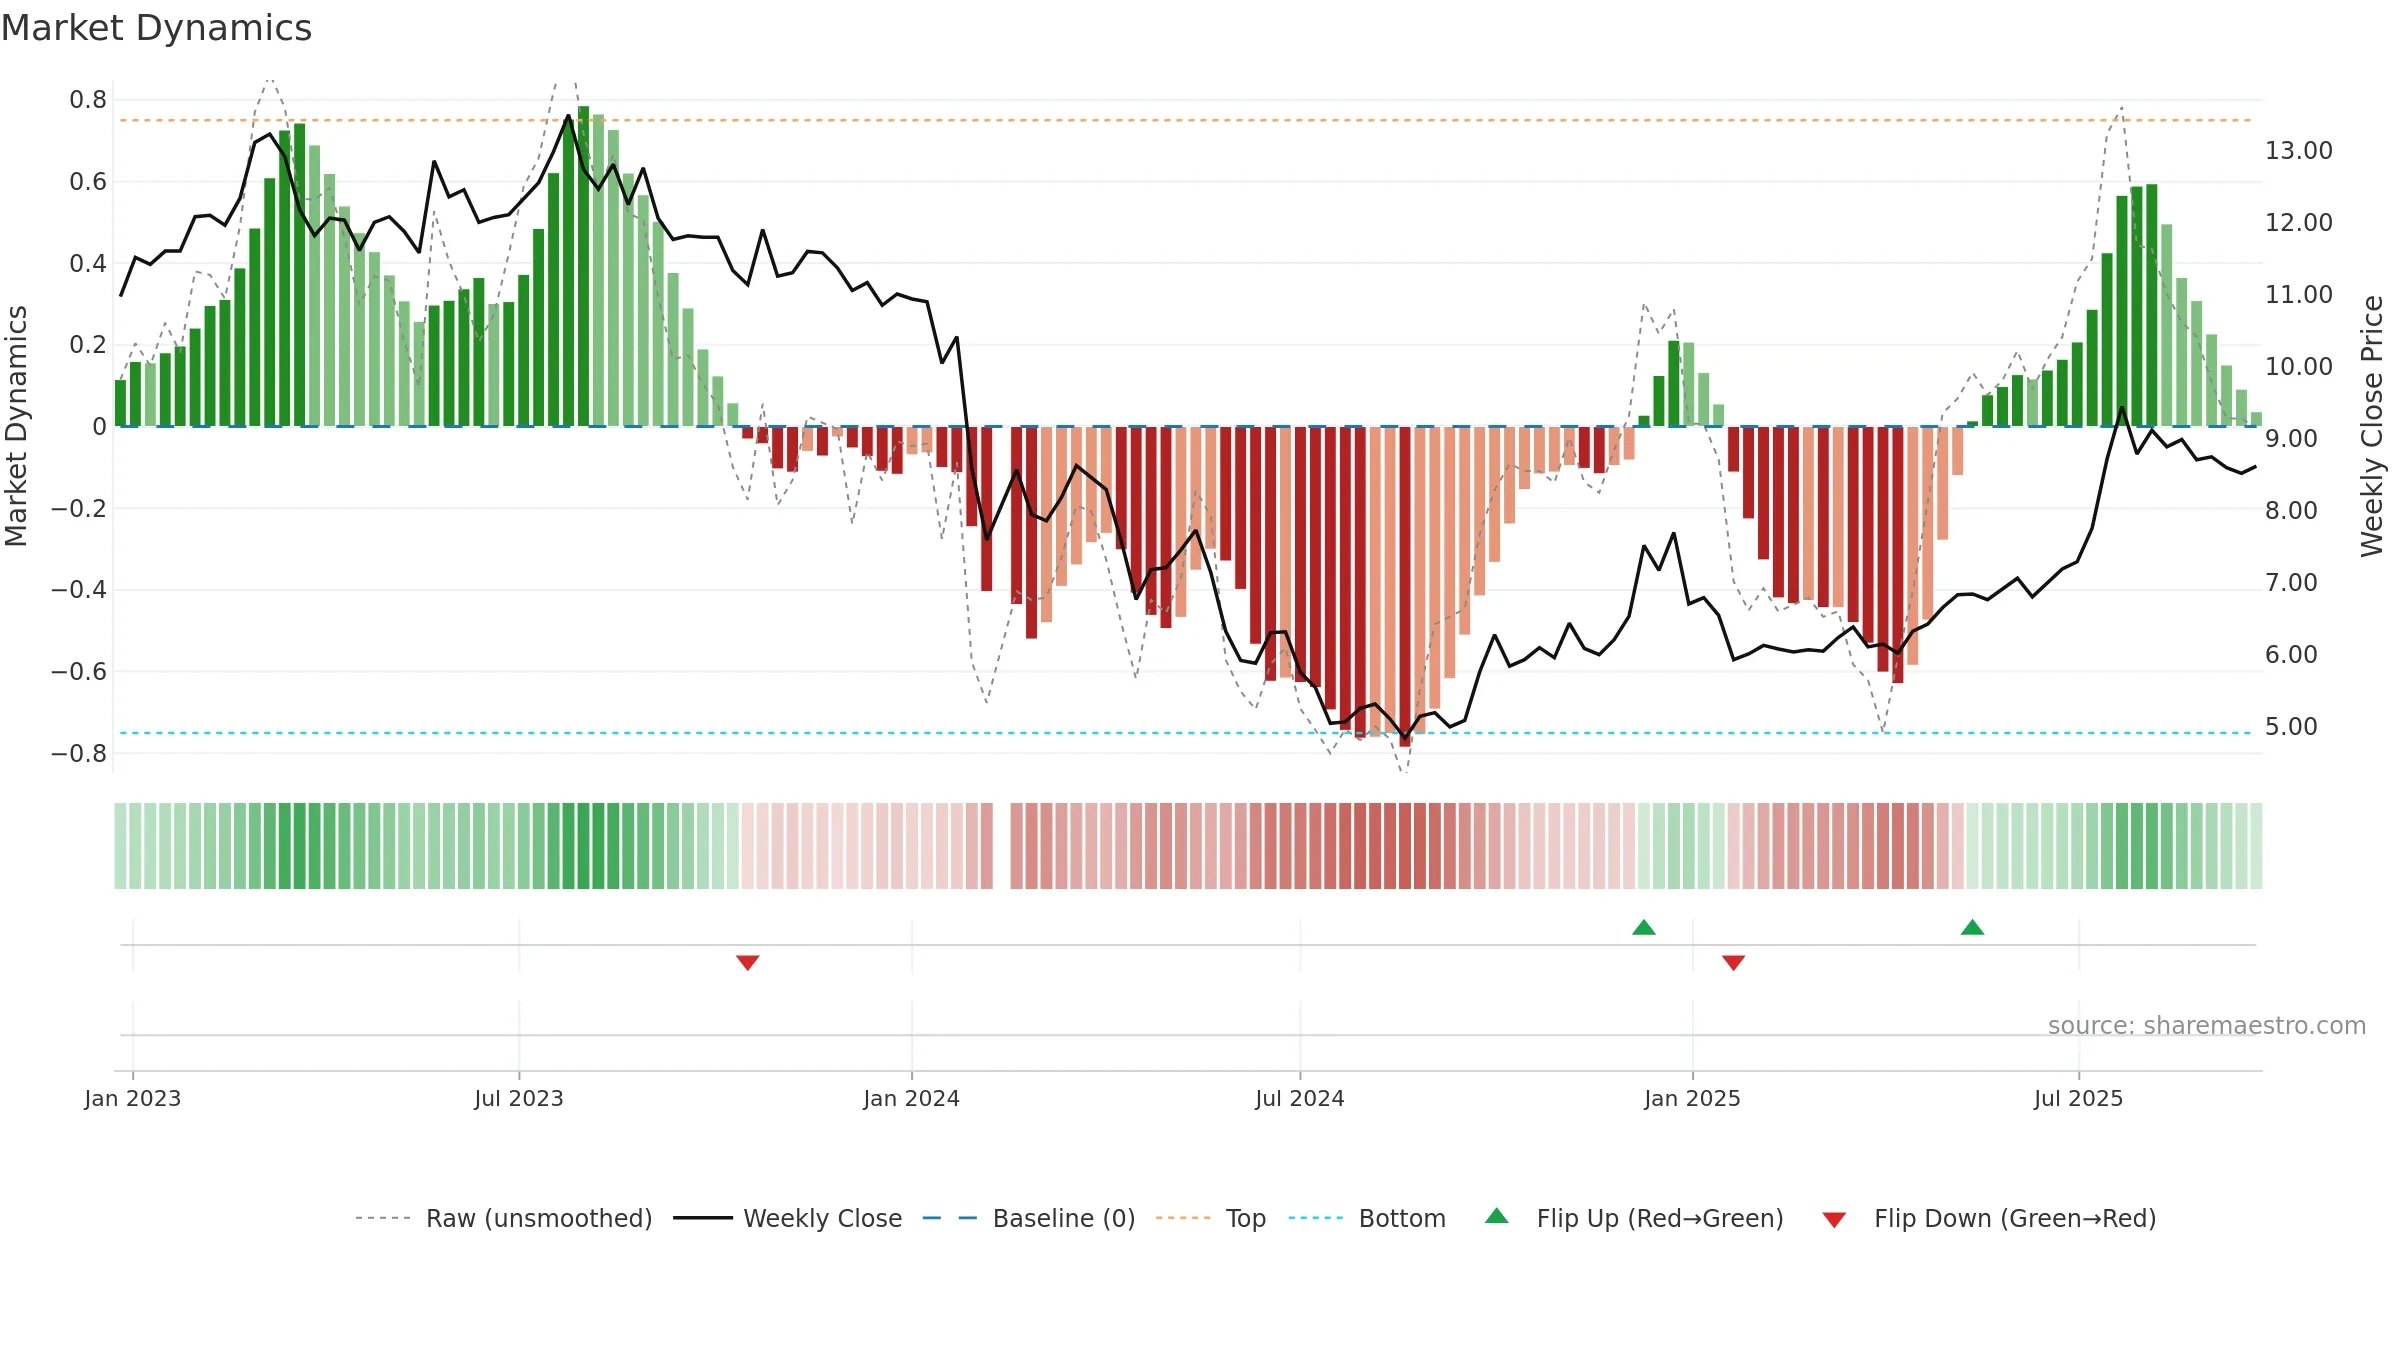Click the −0.8 left axis label
Image resolution: width=2400 pixels, height=1350 pixels.
[x=79, y=753]
